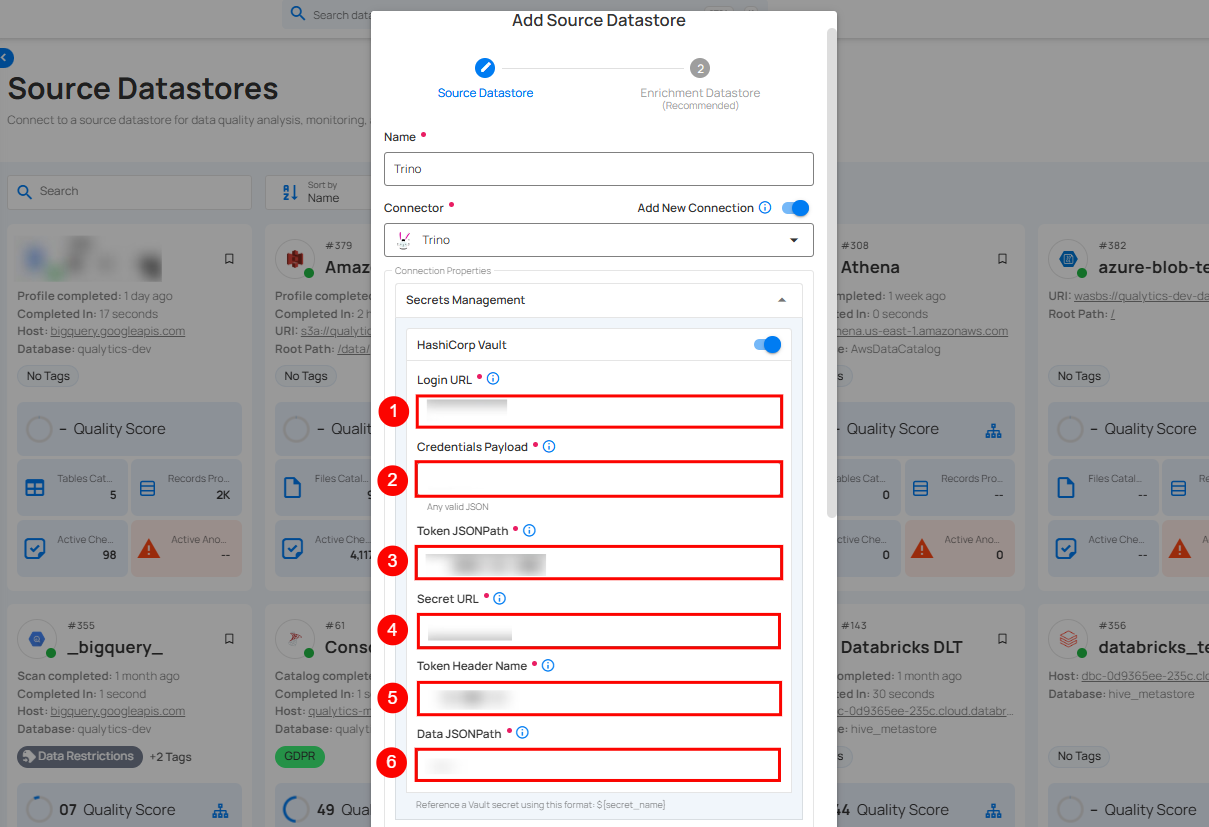The height and width of the screenshot is (827, 1209).
Task: Click info icon next to Data JSONPath
Action: pyautogui.click(x=522, y=733)
